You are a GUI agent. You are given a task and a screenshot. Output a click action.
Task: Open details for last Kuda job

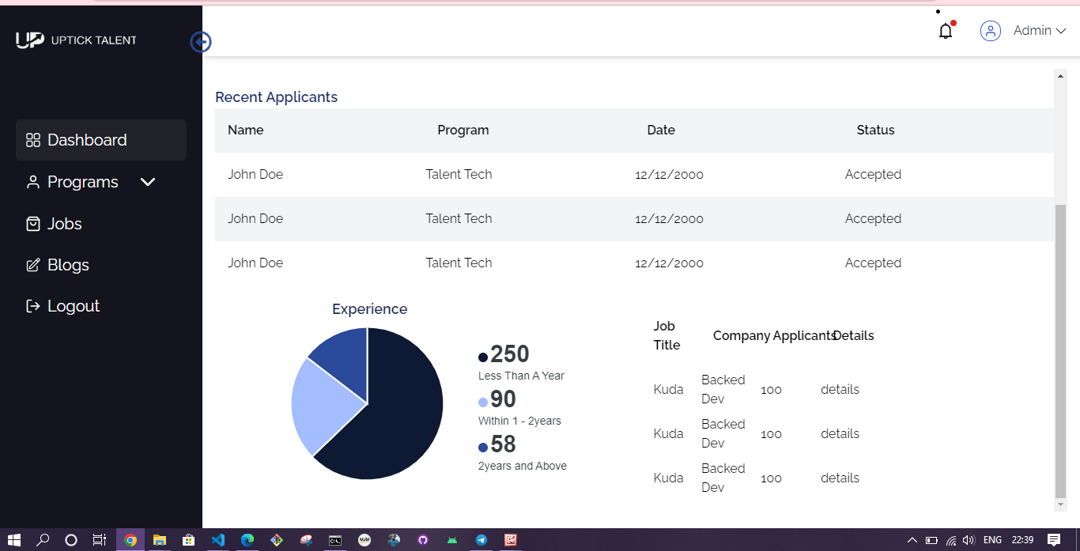coord(840,478)
